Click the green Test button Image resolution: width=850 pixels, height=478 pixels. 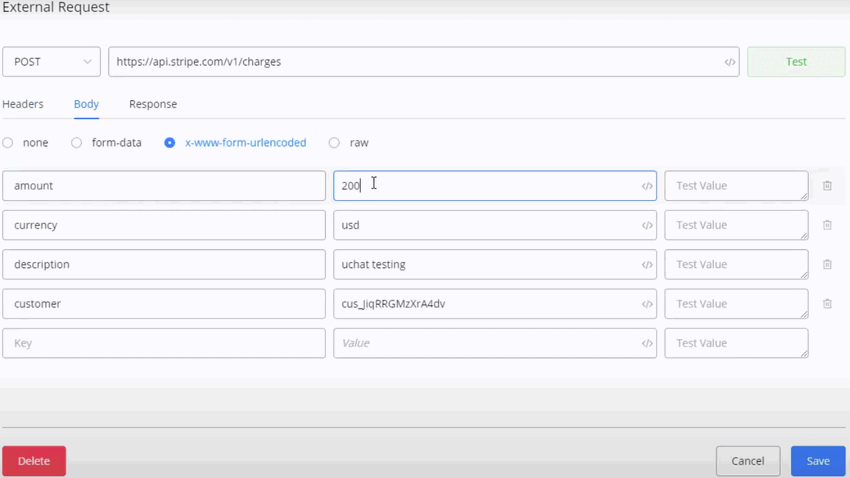(x=796, y=62)
